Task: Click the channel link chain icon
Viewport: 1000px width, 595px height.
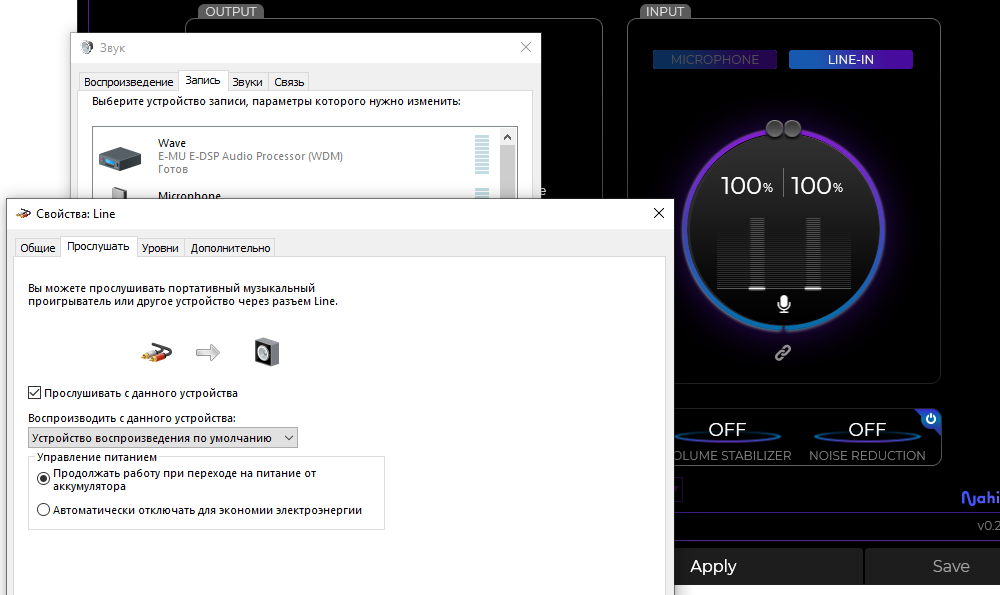Action: click(x=784, y=353)
